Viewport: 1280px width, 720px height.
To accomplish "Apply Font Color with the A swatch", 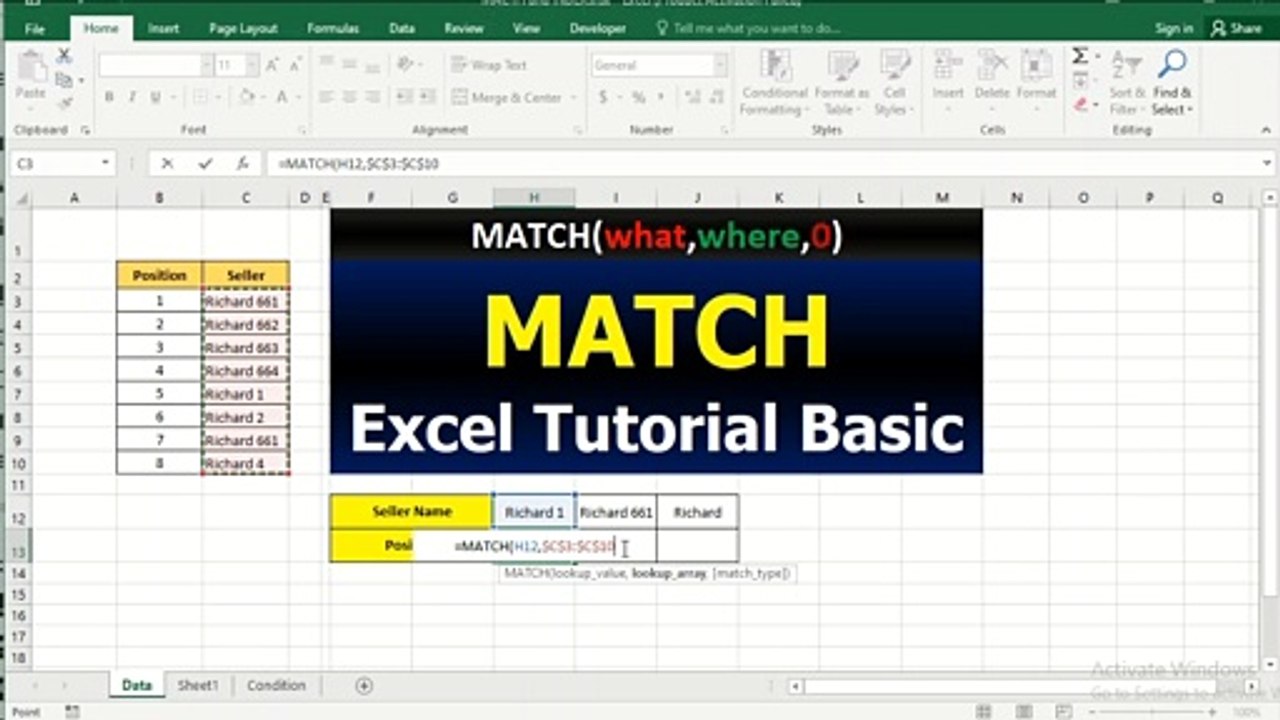I will click(x=282, y=97).
